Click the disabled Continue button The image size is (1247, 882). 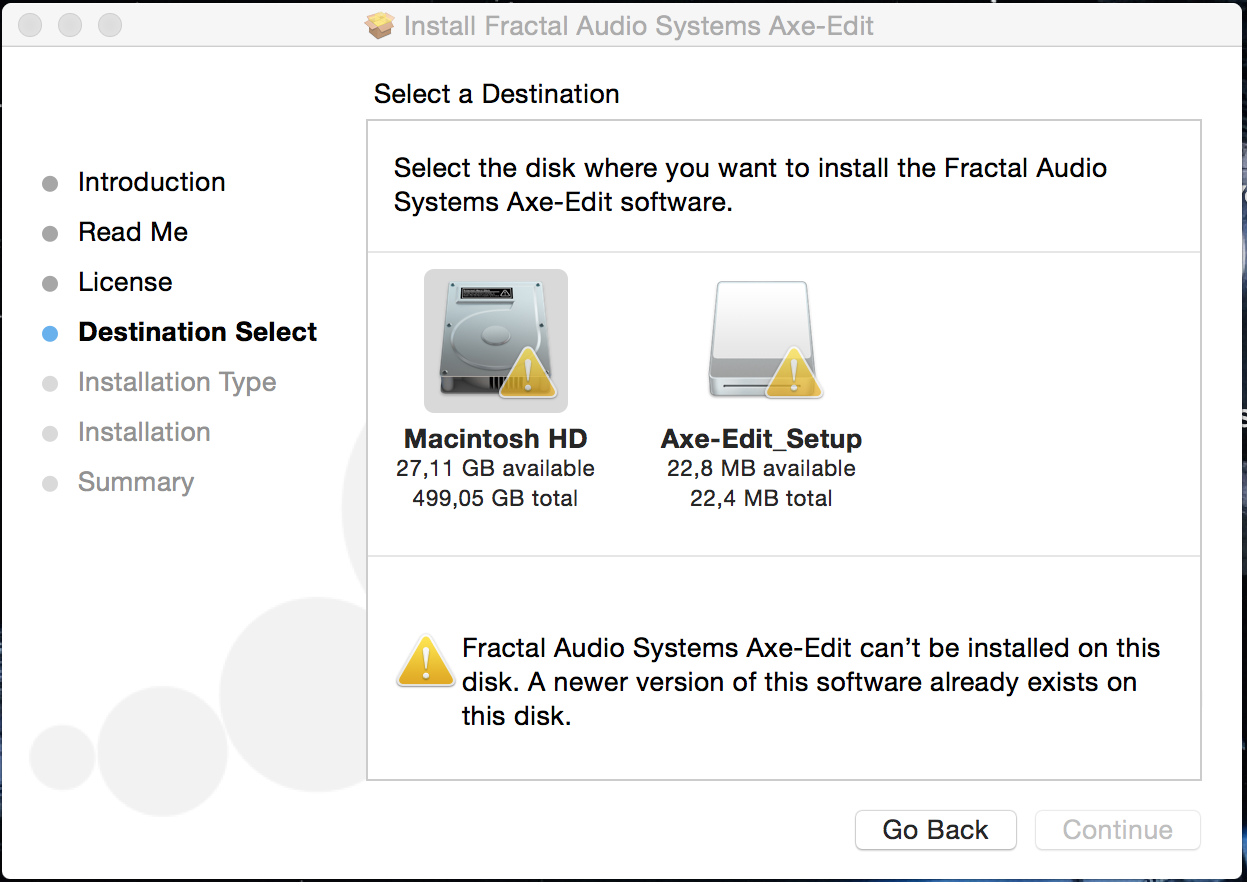(x=1118, y=830)
